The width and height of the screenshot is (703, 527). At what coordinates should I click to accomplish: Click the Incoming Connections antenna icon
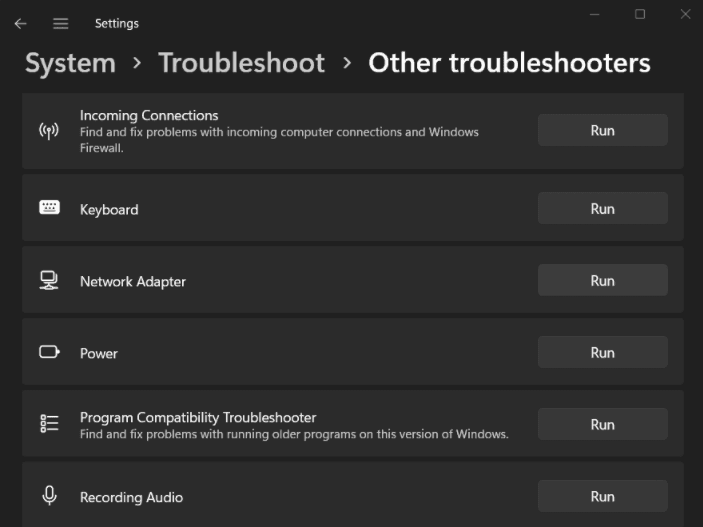(x=49, y=131)
